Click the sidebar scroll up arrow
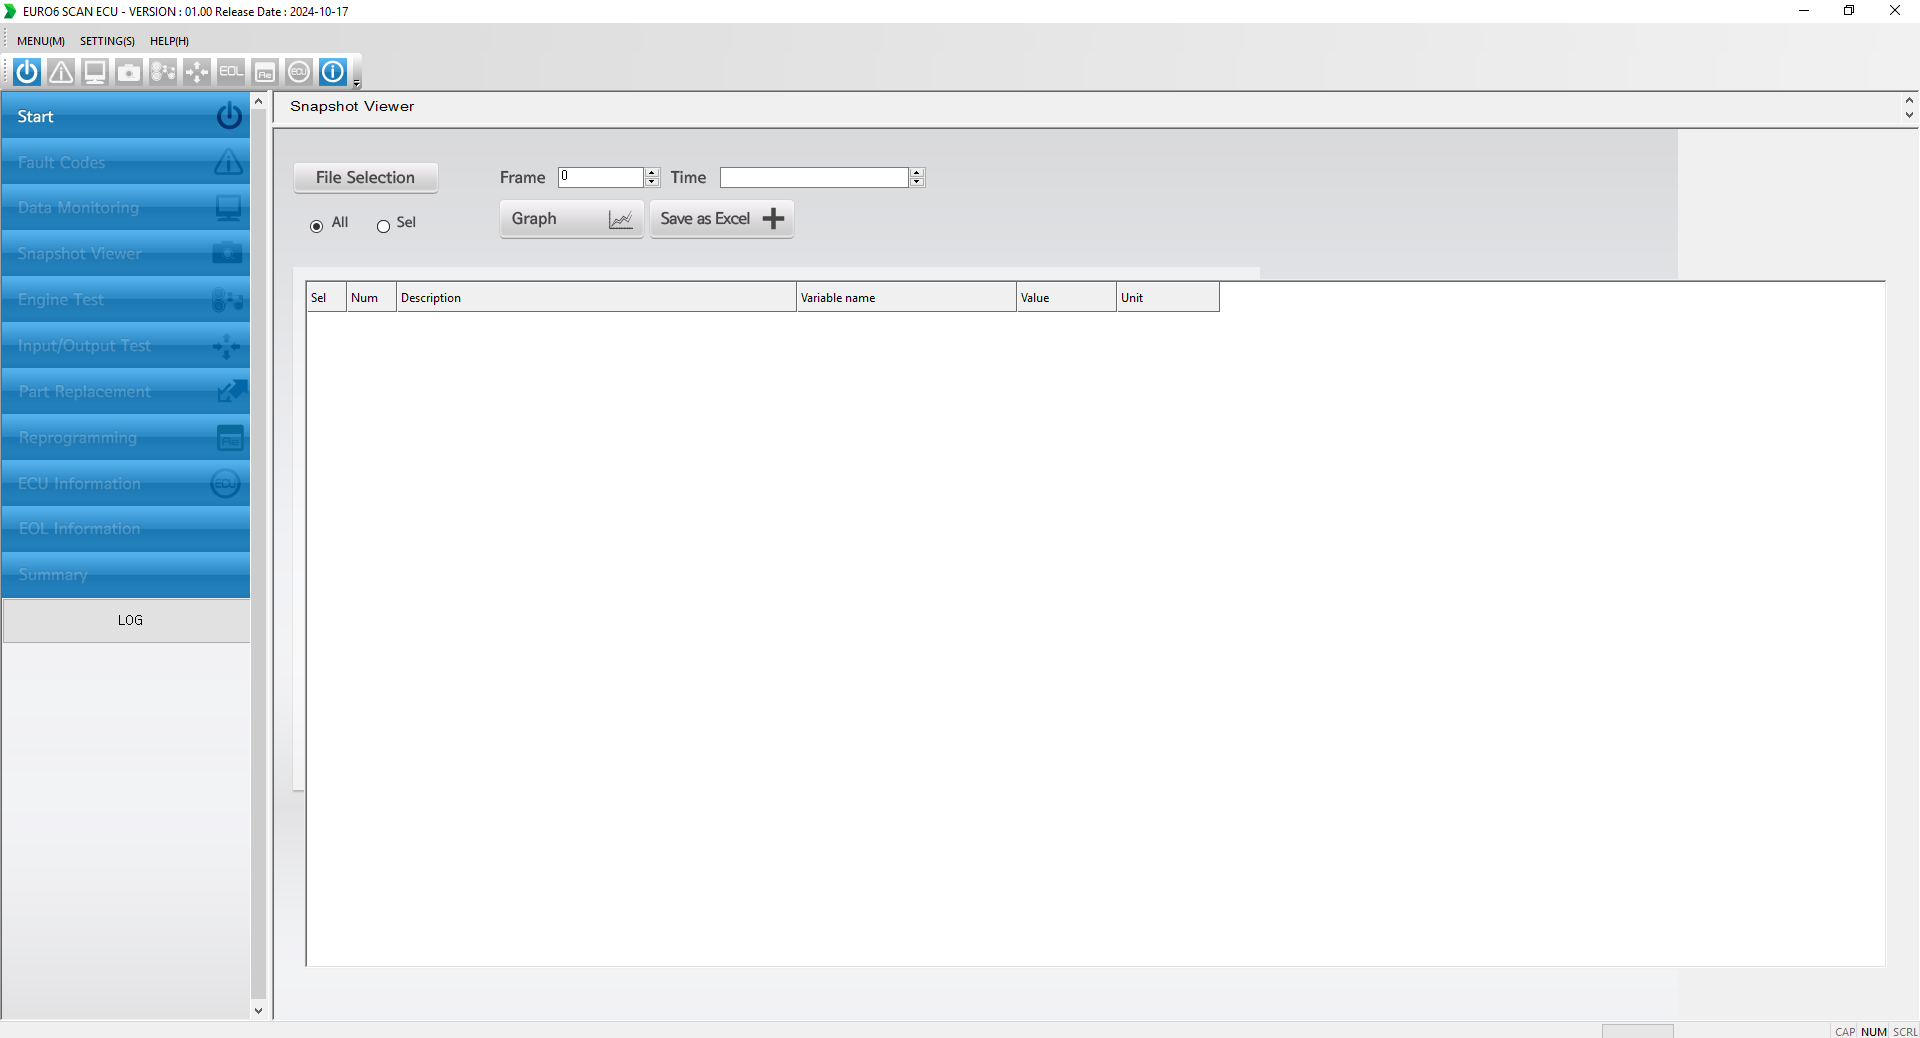 coord(258,101)
